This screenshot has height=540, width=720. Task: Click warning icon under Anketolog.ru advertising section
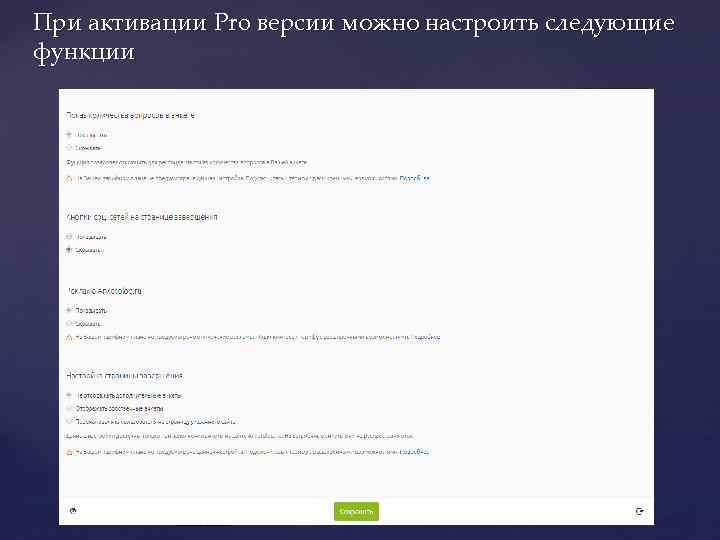69,338
